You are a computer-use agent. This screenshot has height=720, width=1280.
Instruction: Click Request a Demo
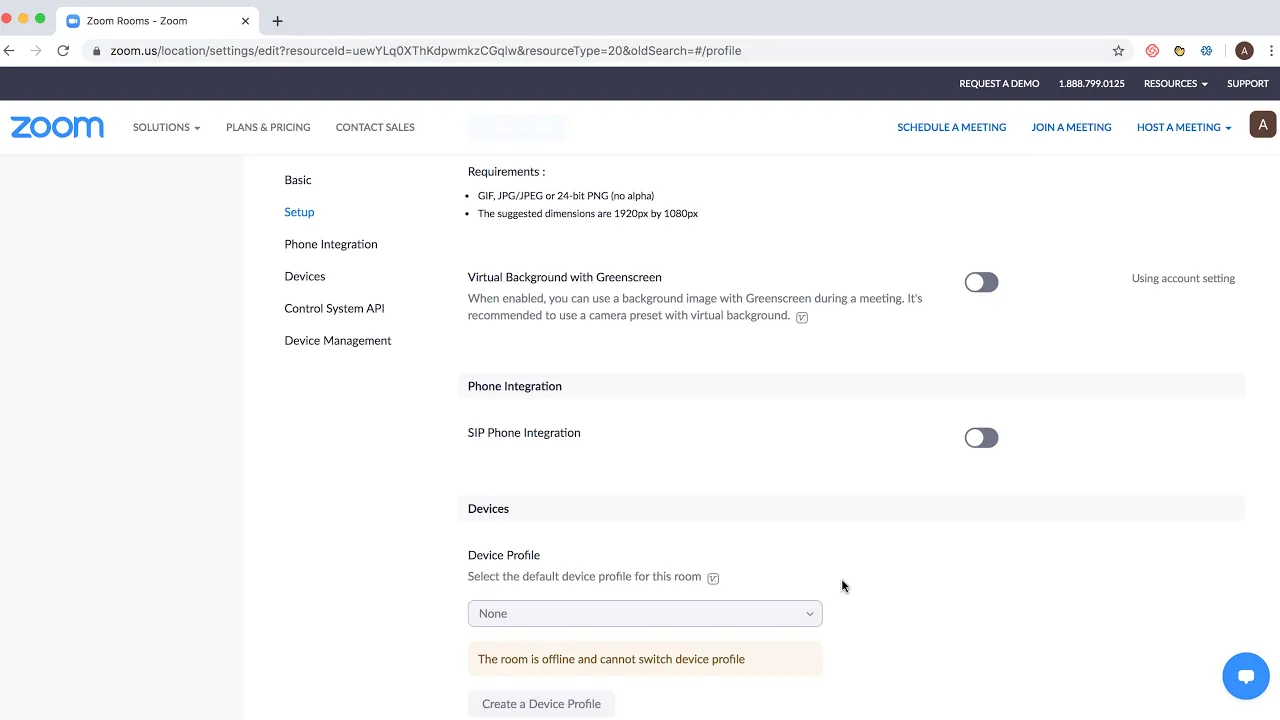(x=999, y=84)
